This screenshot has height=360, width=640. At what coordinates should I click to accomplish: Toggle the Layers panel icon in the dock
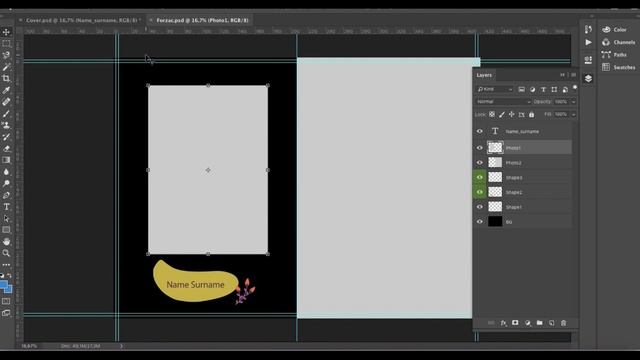tap(588, 78)
